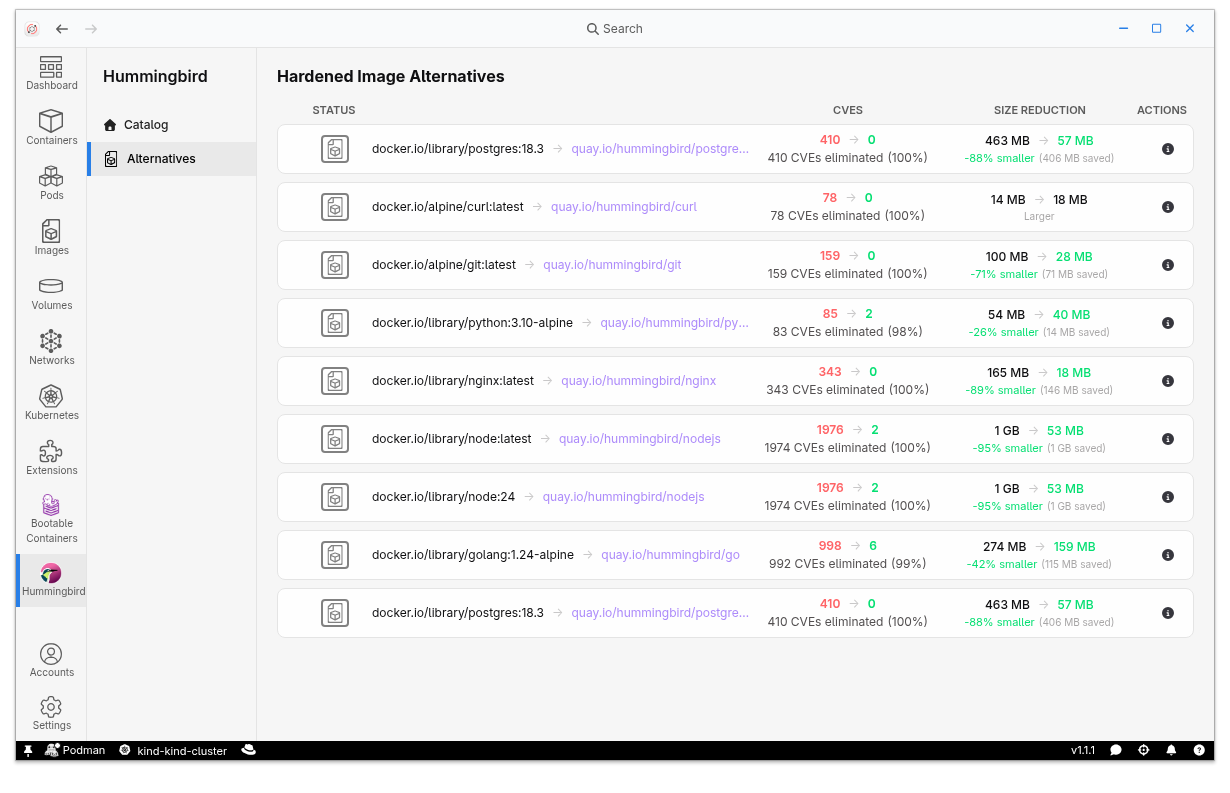Click status image icon of alpine/git row

coord(335,265)
